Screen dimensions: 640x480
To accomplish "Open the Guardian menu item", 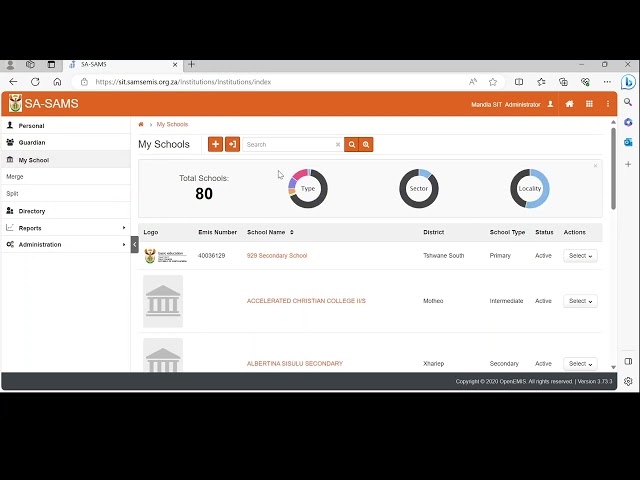I will pyautogui.click(x=65, y=142).
